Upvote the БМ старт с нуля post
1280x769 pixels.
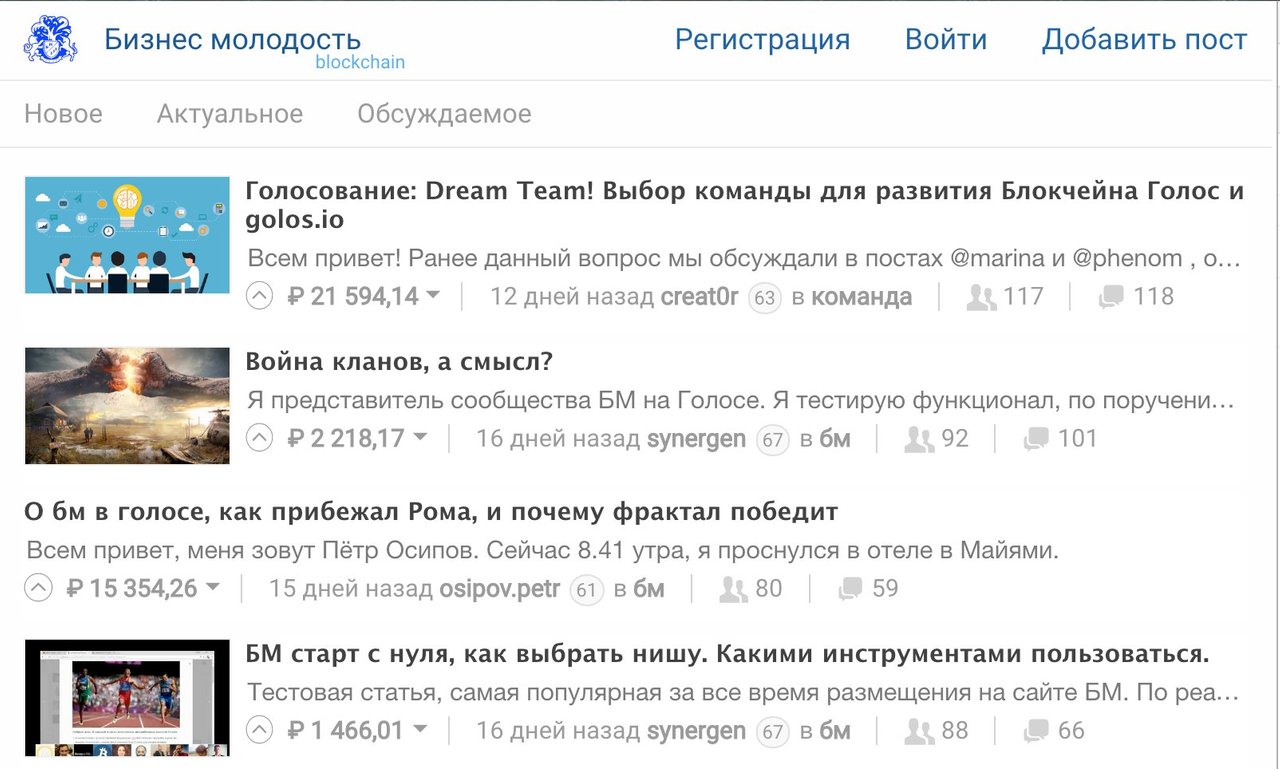tap(259, 730)
